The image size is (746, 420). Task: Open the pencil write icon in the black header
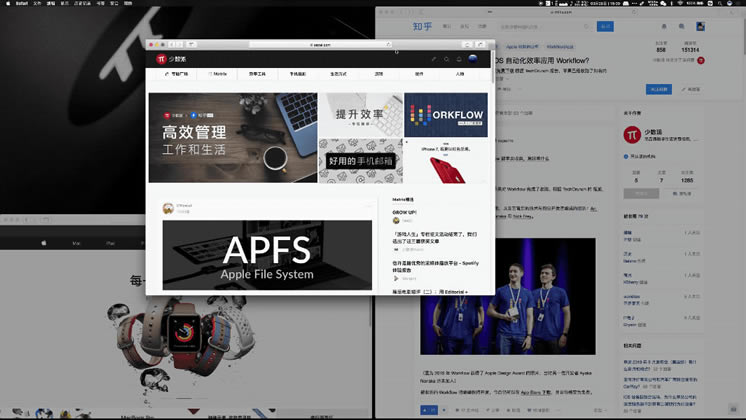click(x=433, y=59)
